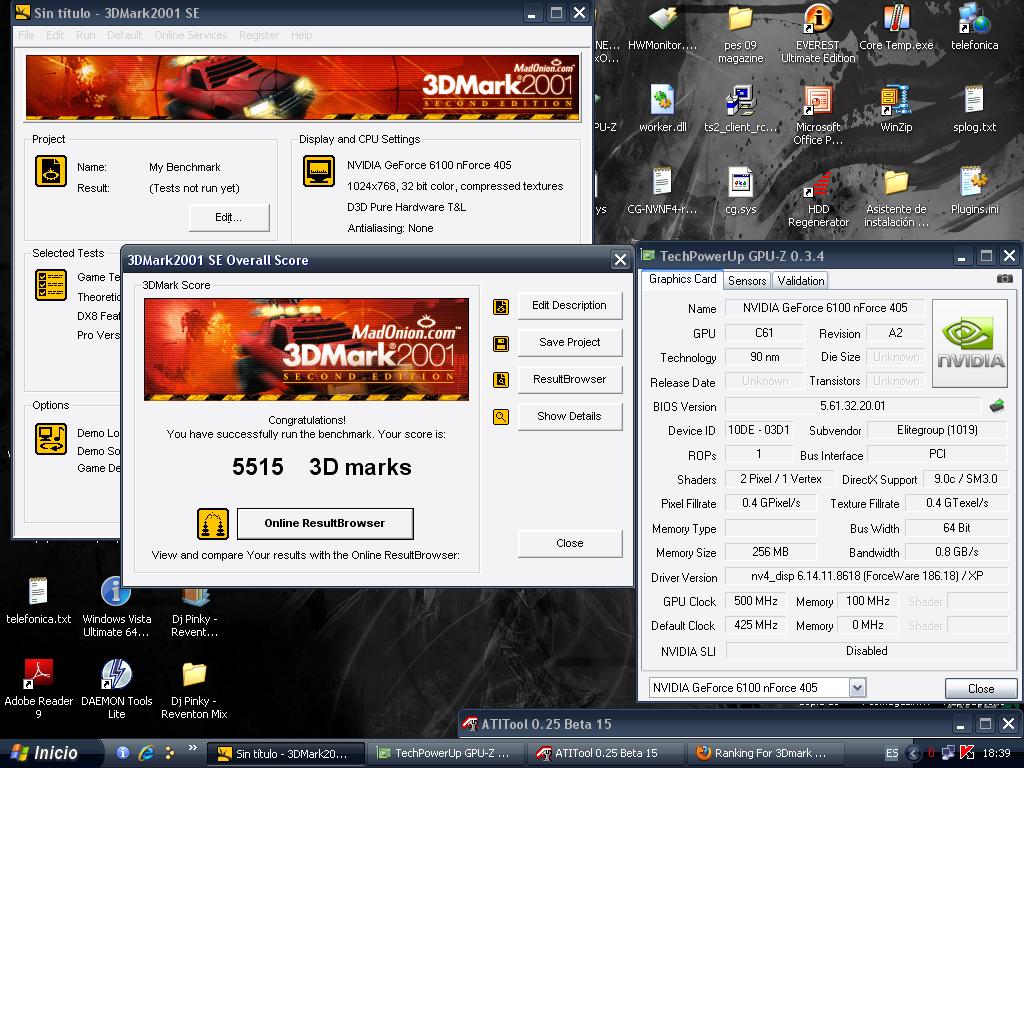Click the Project icon in 3DMark window
1024x1030 pixels.
coord(51,171)
